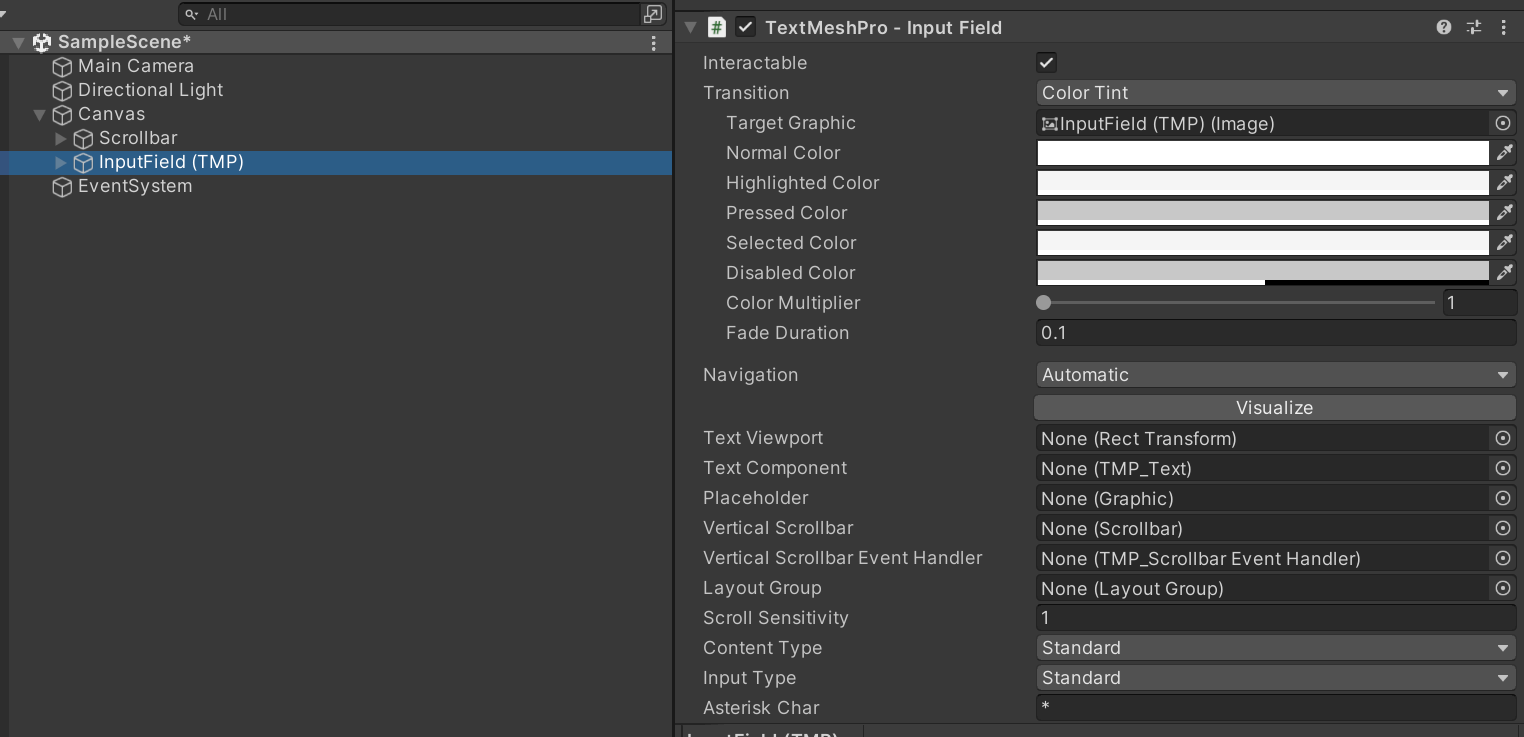
Task: Click the object picker beside Text Component
Action: [1503, 468]
